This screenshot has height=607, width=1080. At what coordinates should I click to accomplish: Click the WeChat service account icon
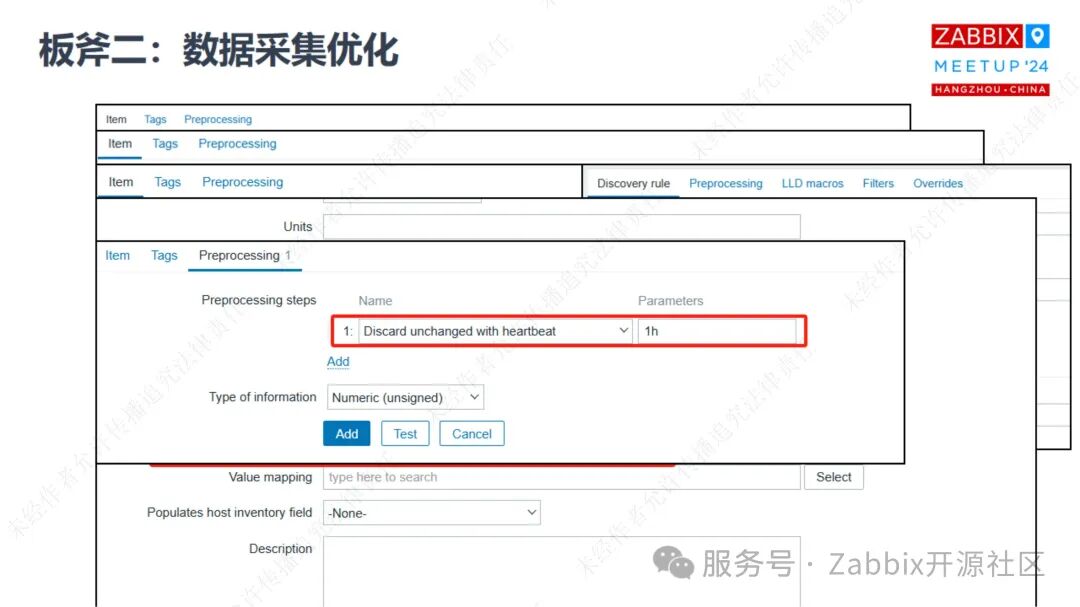pos(675,565)
